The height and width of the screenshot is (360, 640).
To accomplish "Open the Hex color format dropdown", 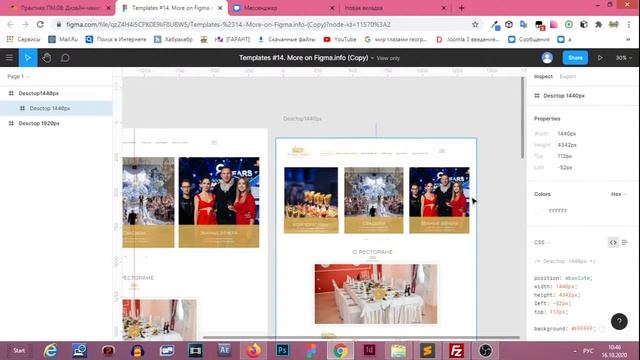I will tap(619, 194).
